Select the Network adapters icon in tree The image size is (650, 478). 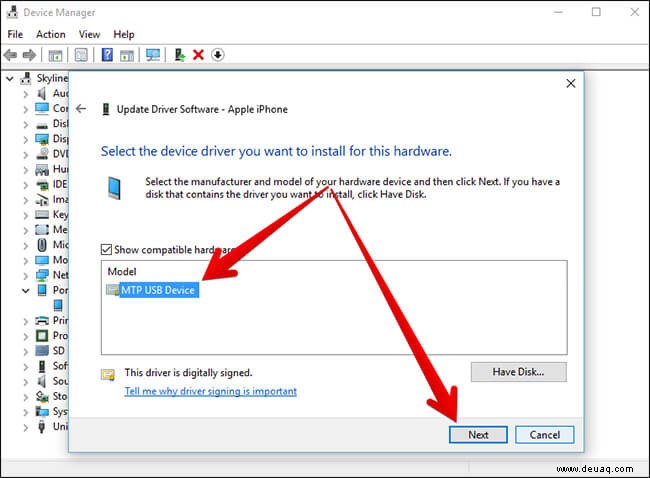coord(42,275)
